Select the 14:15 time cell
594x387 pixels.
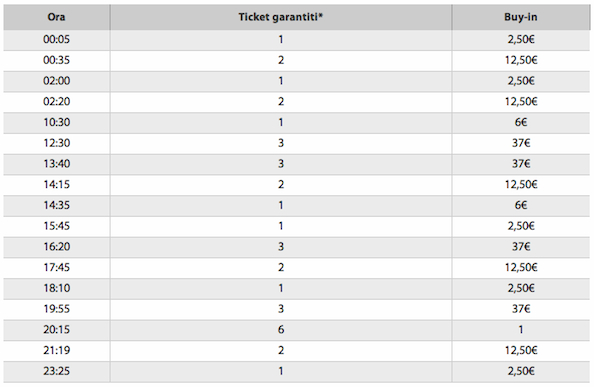click(56, 184)
